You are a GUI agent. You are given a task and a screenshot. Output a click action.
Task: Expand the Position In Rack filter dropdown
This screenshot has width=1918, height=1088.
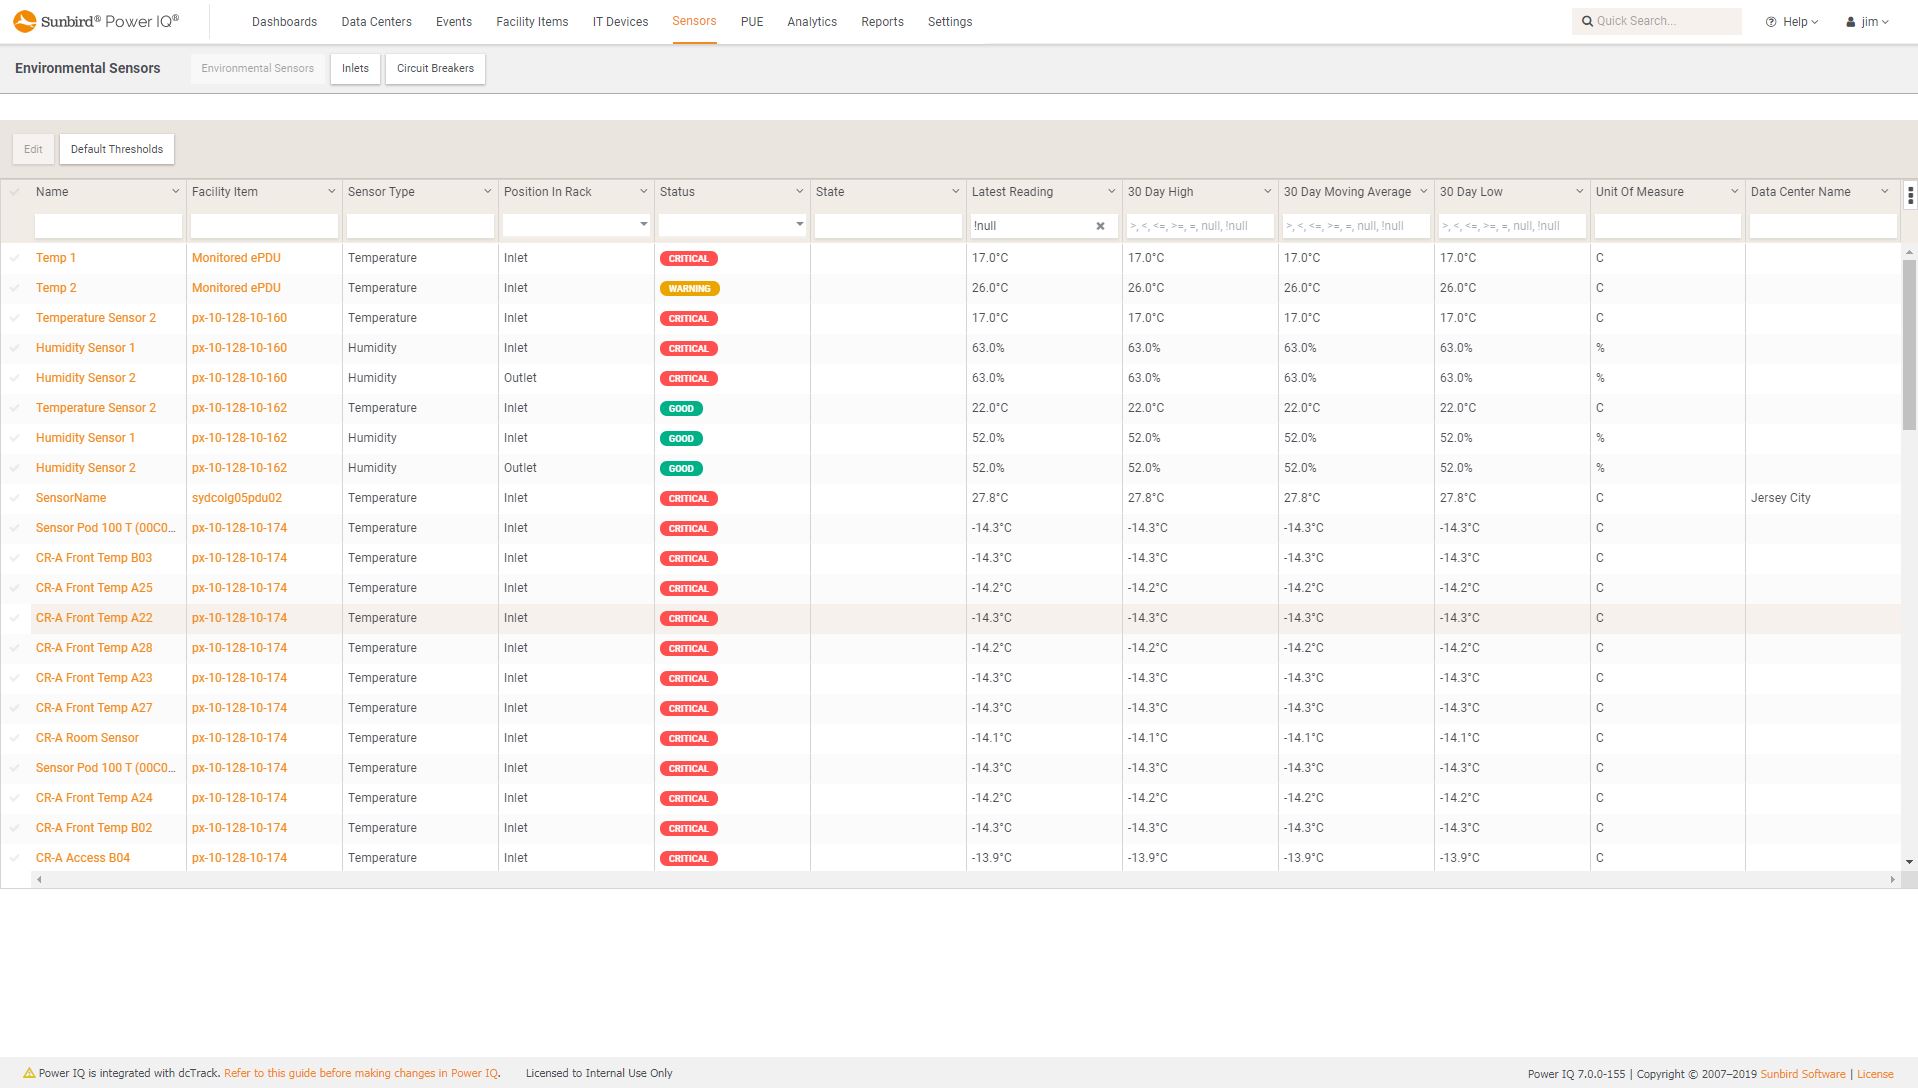tap(643, 225)
